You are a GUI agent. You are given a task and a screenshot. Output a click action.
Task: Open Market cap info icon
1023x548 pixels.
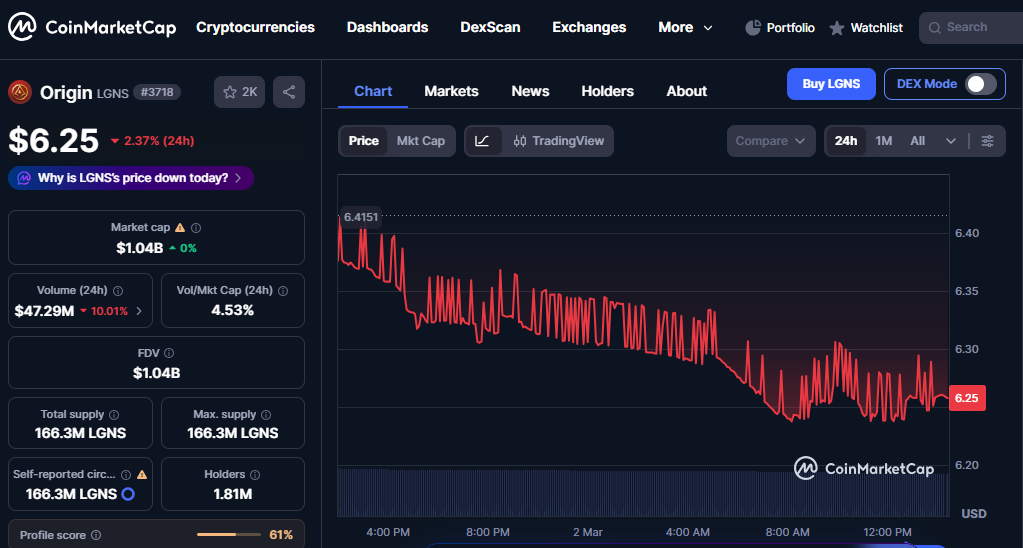196,228
